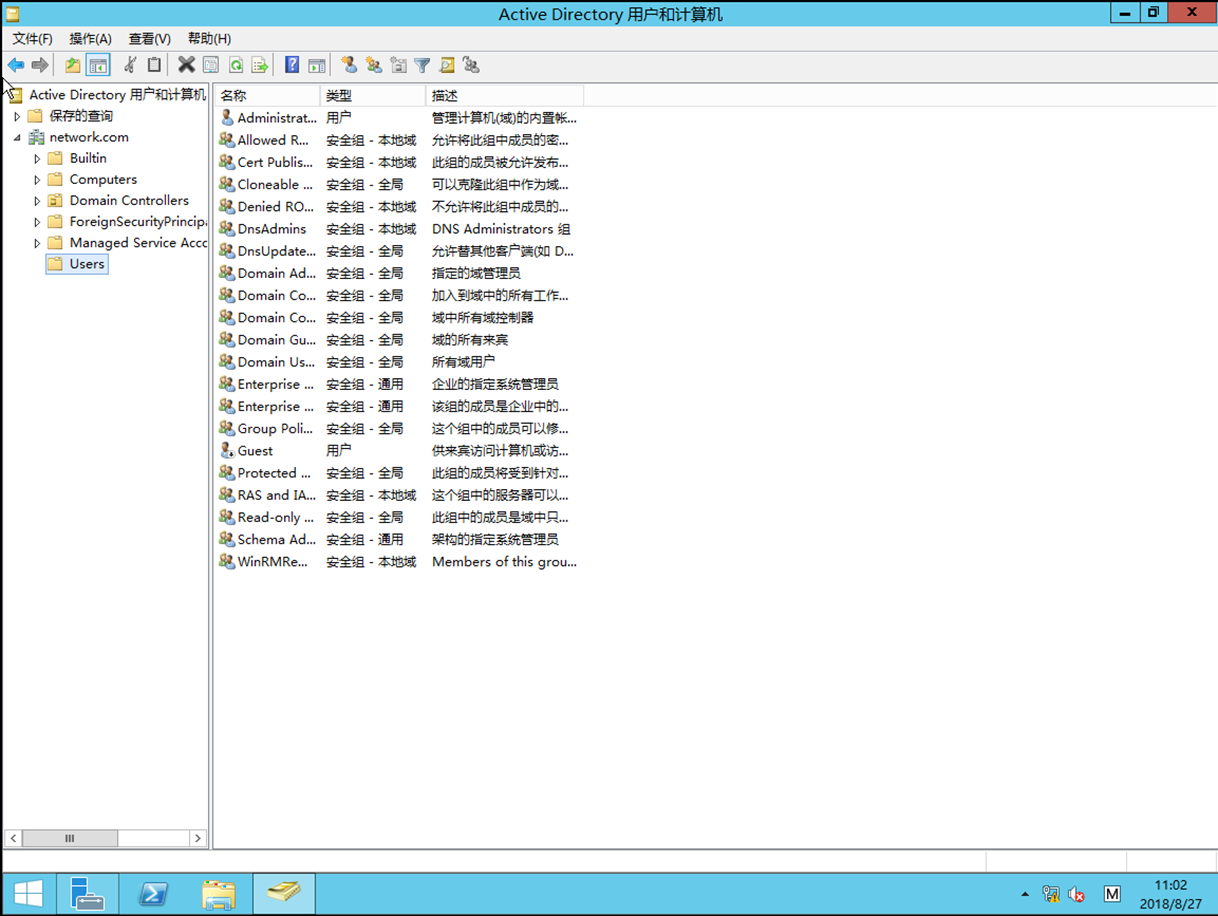Click the Find objects magnifier icon
This screenshot has height=916, width=1218.
click(447, 65)
